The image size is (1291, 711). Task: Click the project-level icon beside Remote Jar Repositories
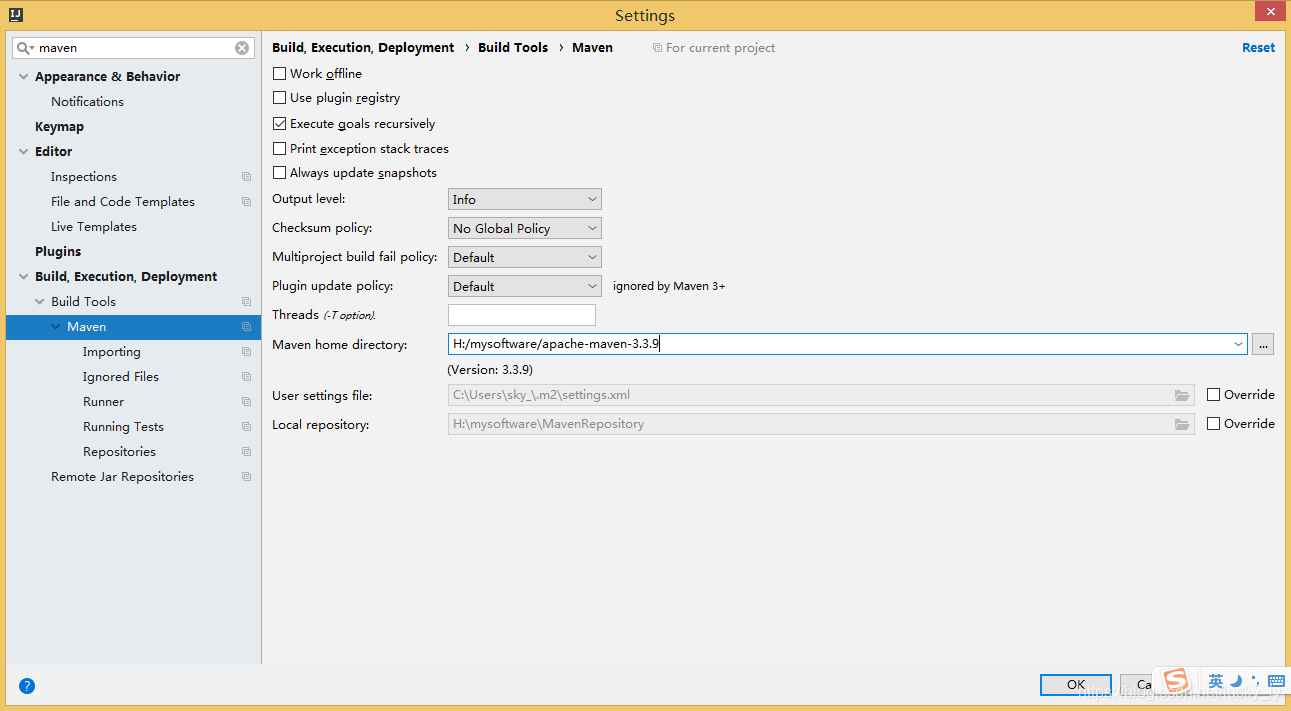pyautogui.click(x=246, y=477)
